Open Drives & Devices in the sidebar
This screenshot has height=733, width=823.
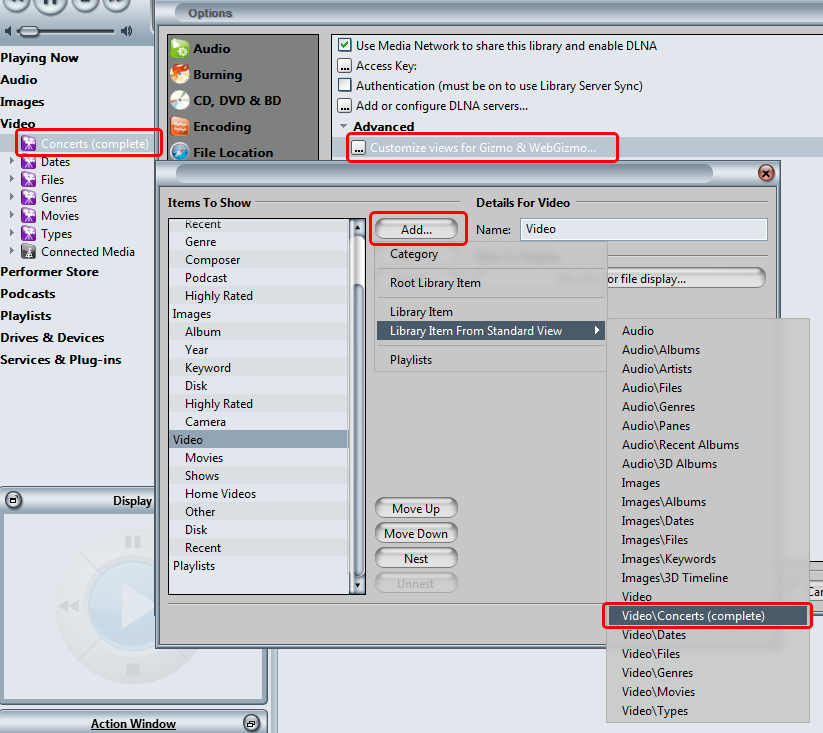click(x=52, y=338)
